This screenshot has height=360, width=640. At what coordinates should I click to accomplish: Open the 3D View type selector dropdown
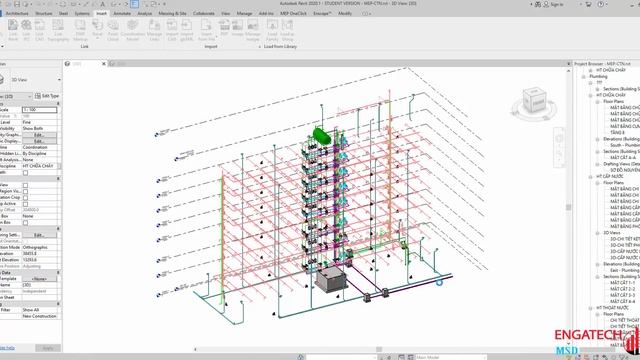pyautogui.click(x=60, y=80)
